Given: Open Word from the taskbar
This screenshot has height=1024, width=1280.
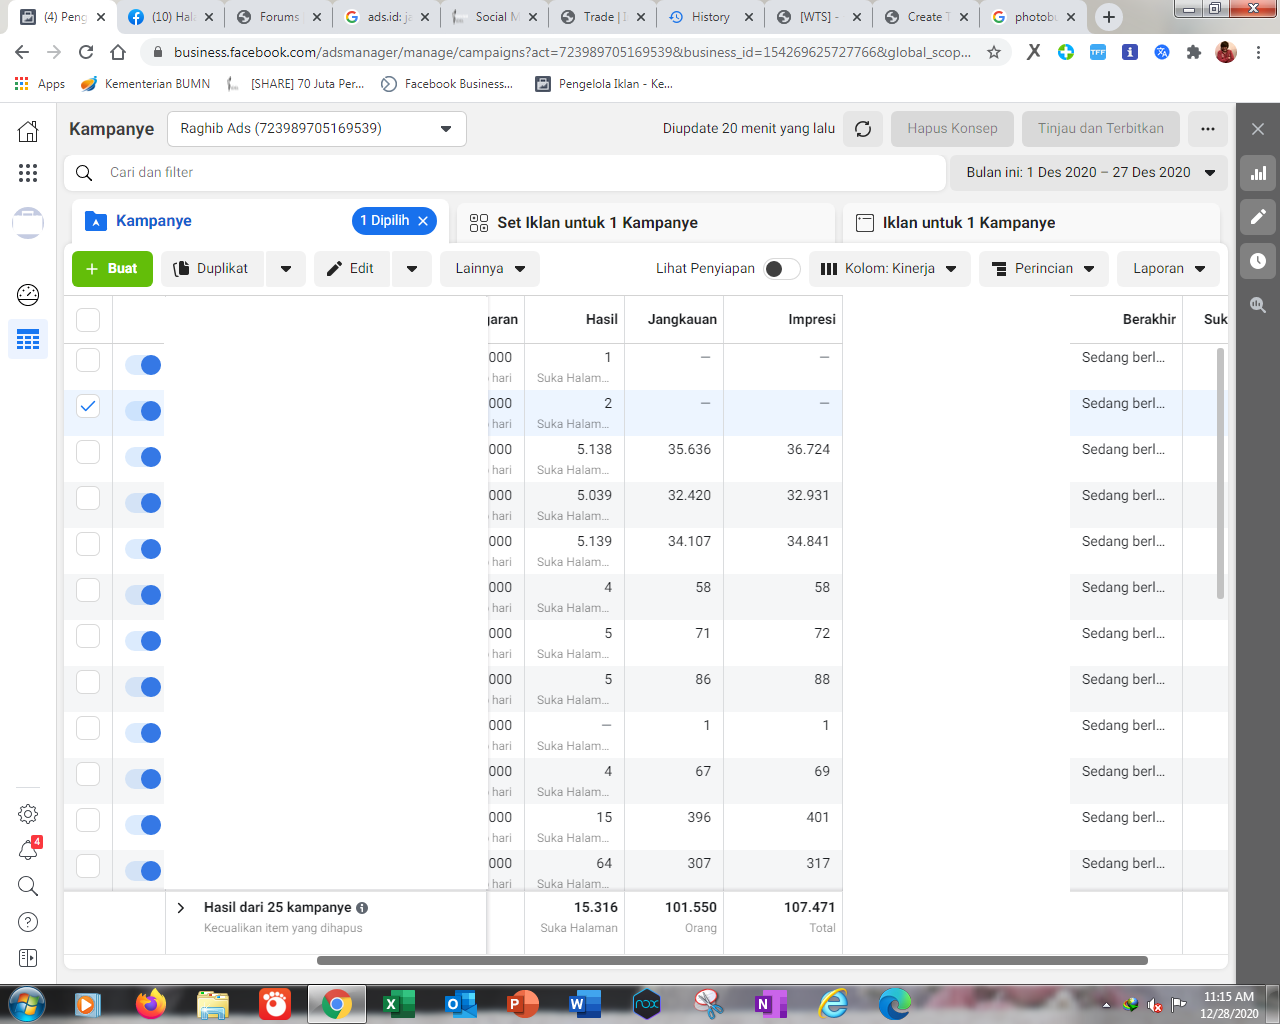Looking at the screenshot, I should [585, 1003].
